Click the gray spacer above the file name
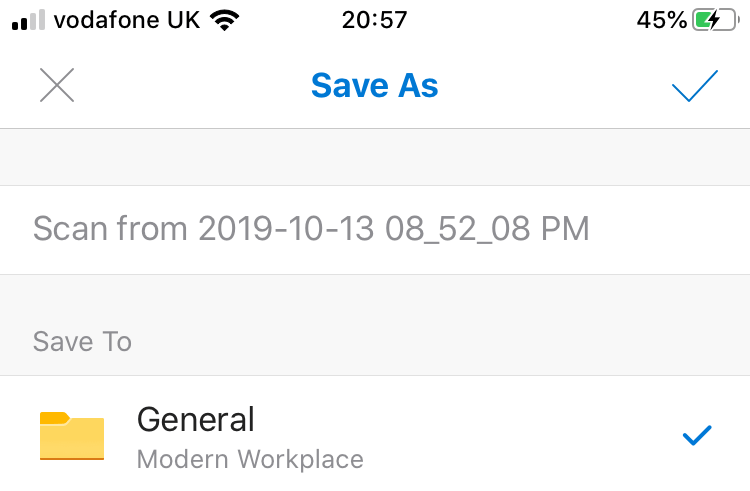 coord(375,157)
